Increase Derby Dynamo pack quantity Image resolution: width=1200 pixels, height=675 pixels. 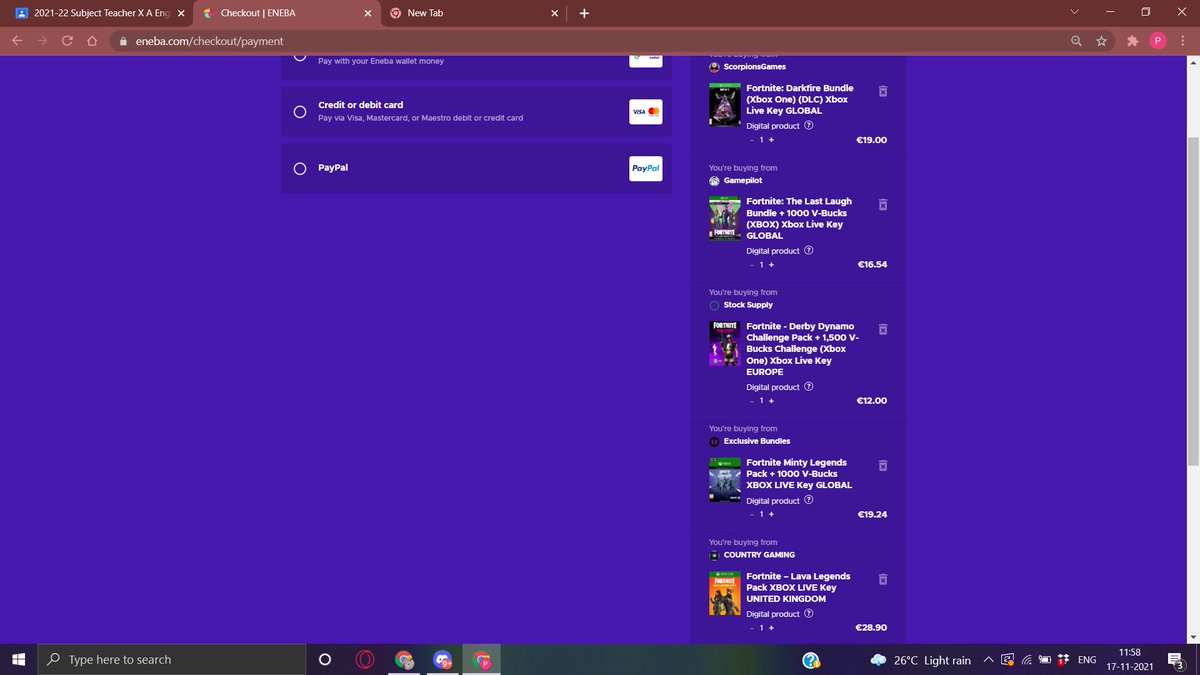(x=771, y=401)
